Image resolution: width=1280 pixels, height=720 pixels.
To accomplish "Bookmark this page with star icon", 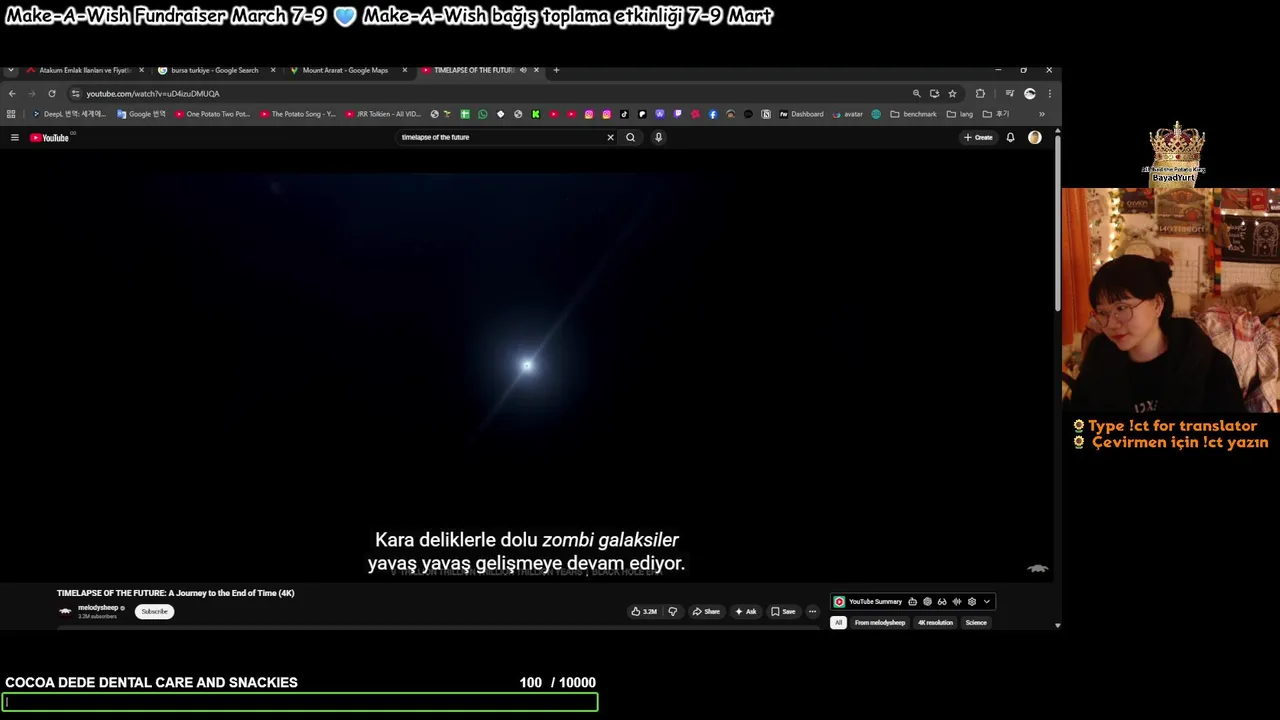I will coord(952,93).
